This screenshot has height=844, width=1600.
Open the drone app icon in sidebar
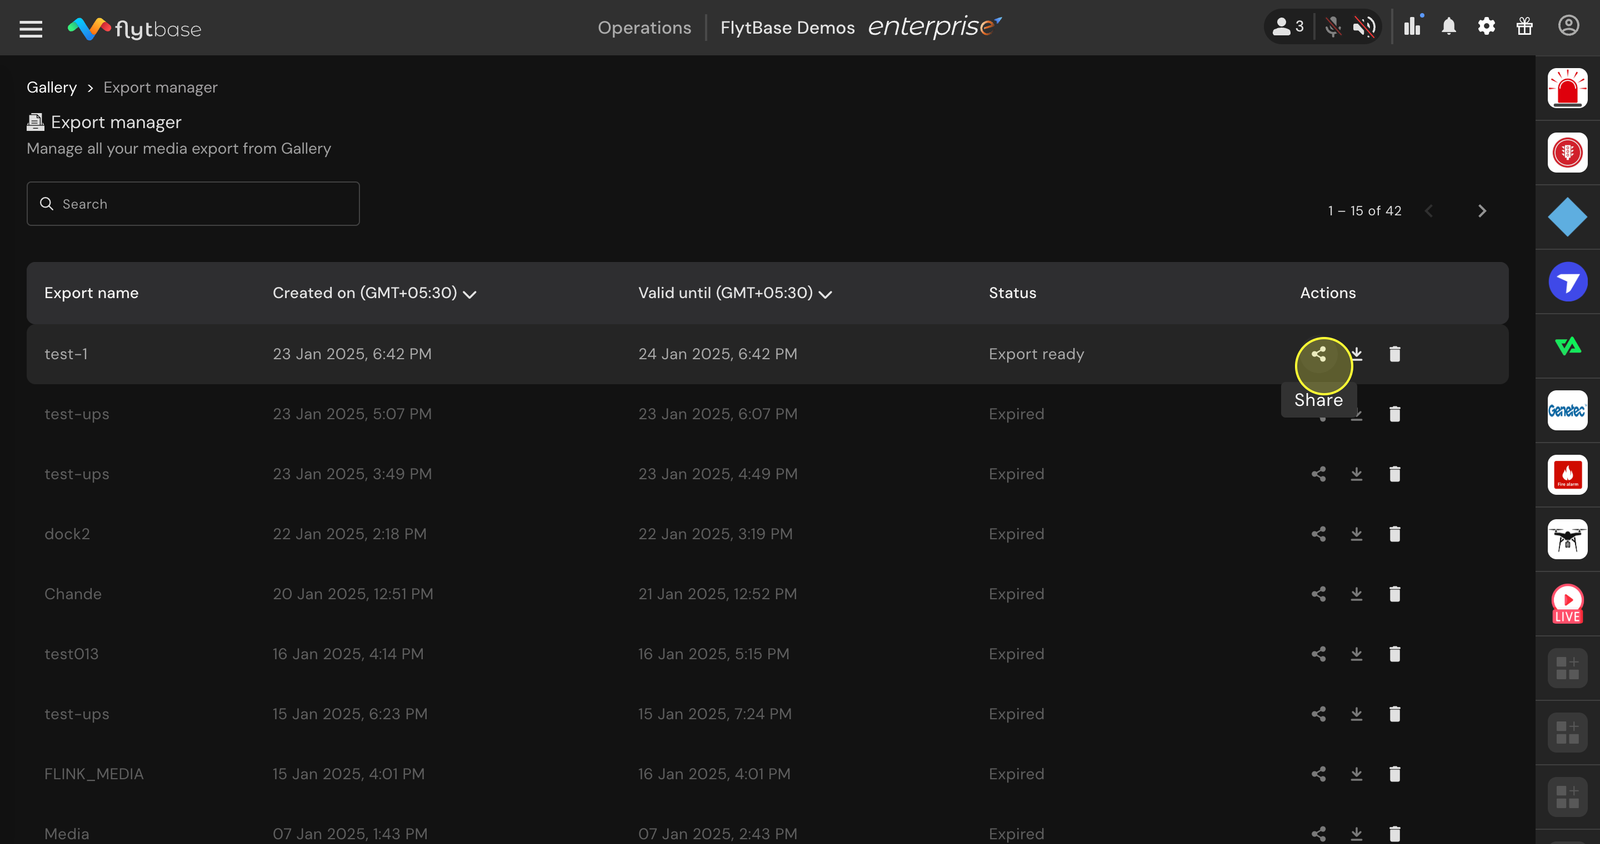[x=1568, y=540]
